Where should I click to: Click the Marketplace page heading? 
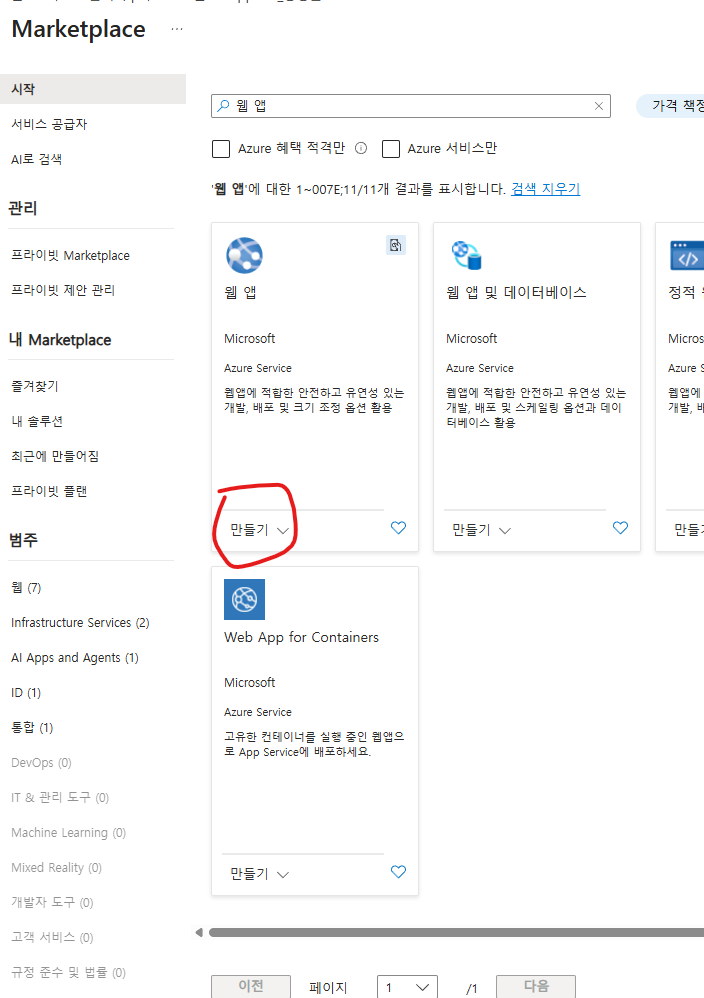pos(78,29)
